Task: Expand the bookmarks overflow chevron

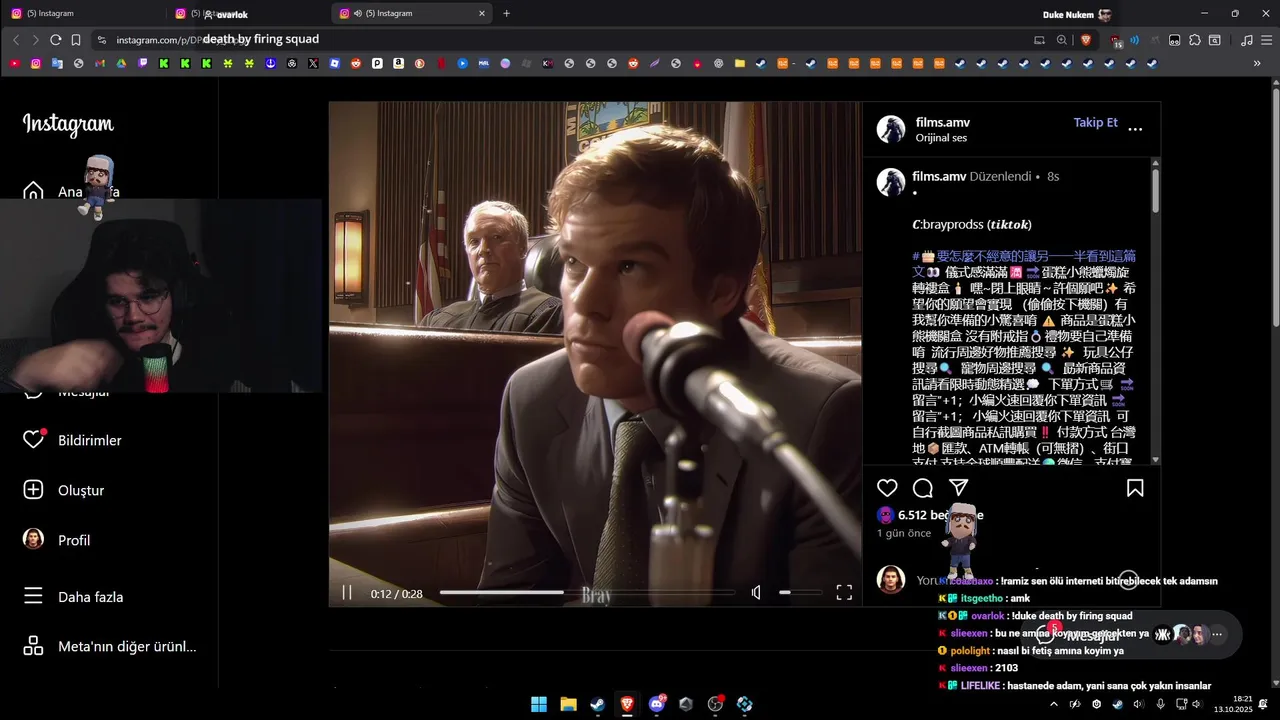Action: (1257, 63)
